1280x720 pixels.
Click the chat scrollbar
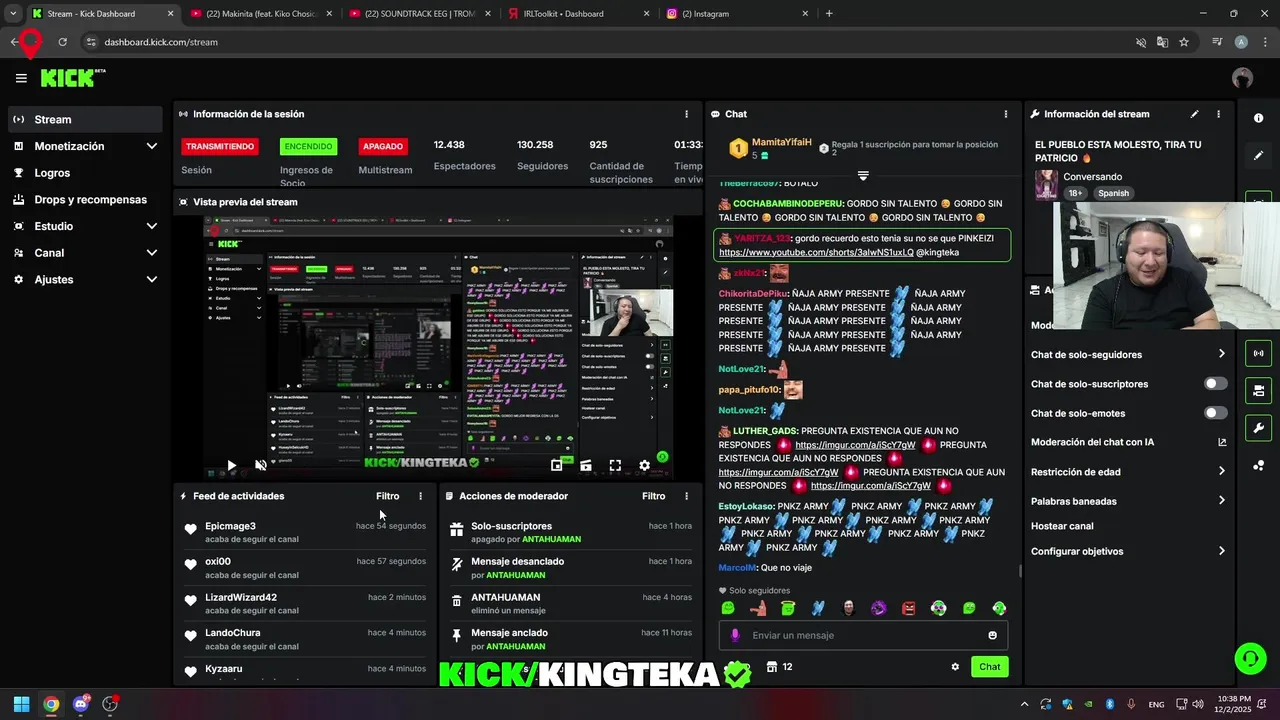pyautogui.click(x=1019, y=572)
